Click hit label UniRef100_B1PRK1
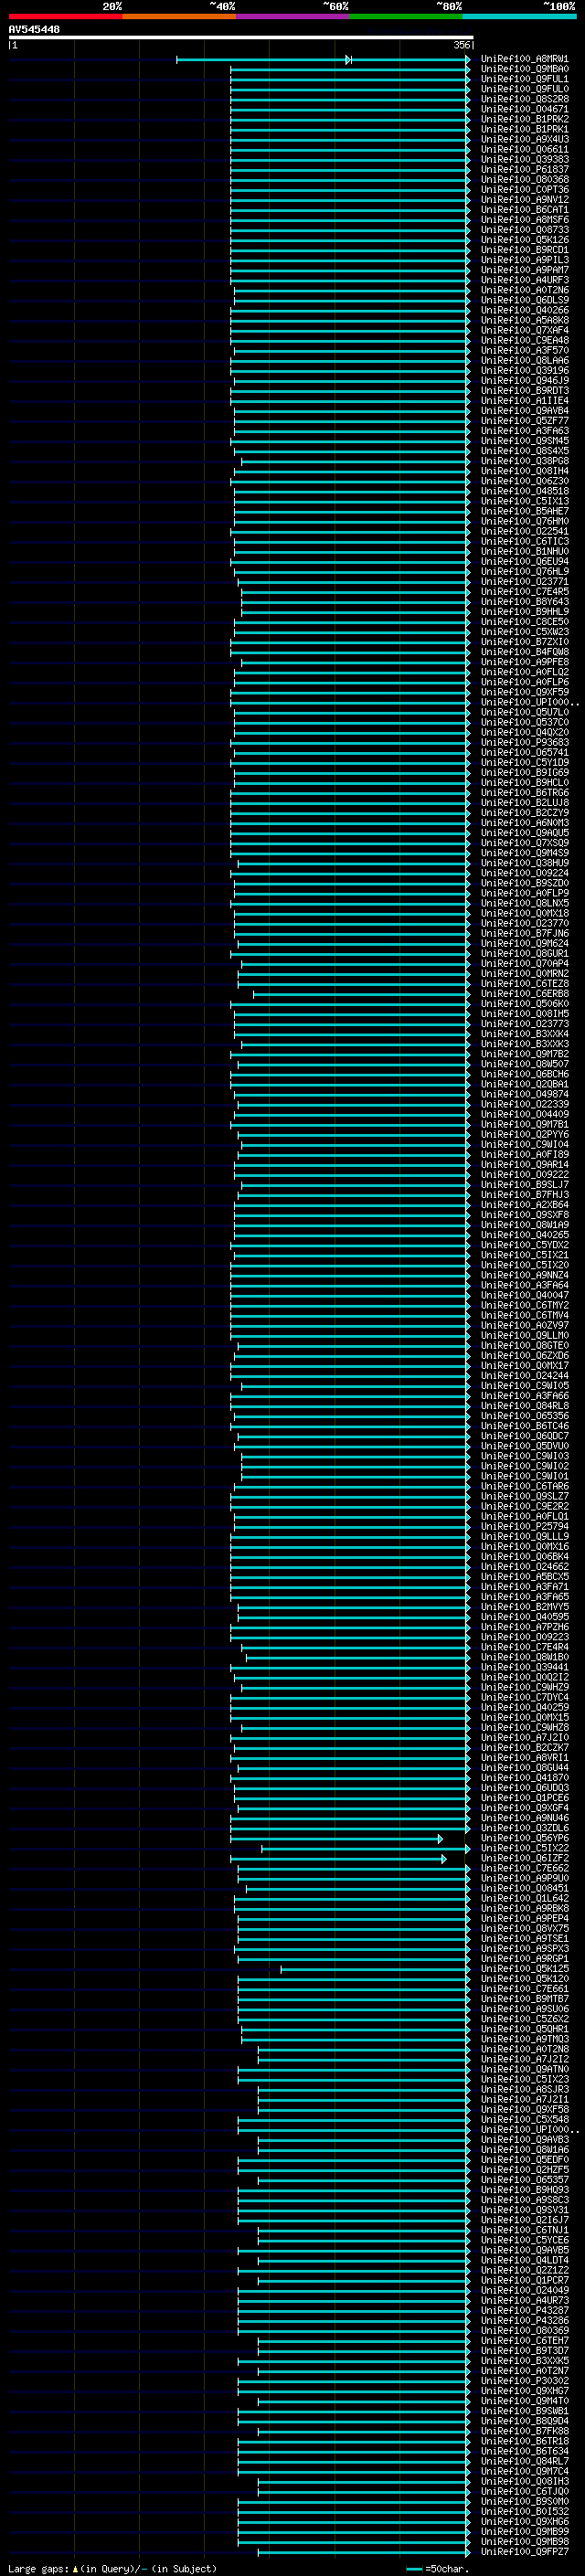 coord(524,129)
